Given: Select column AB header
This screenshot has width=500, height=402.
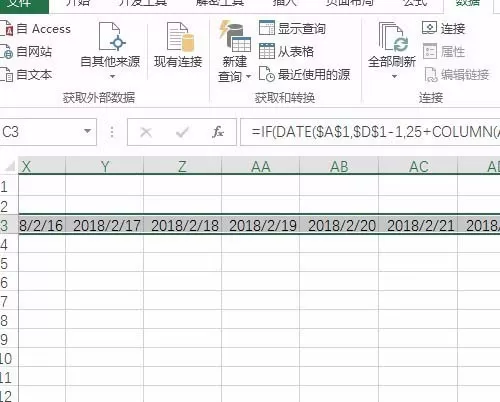Looking at the screenshot, I should coord(339,166).
